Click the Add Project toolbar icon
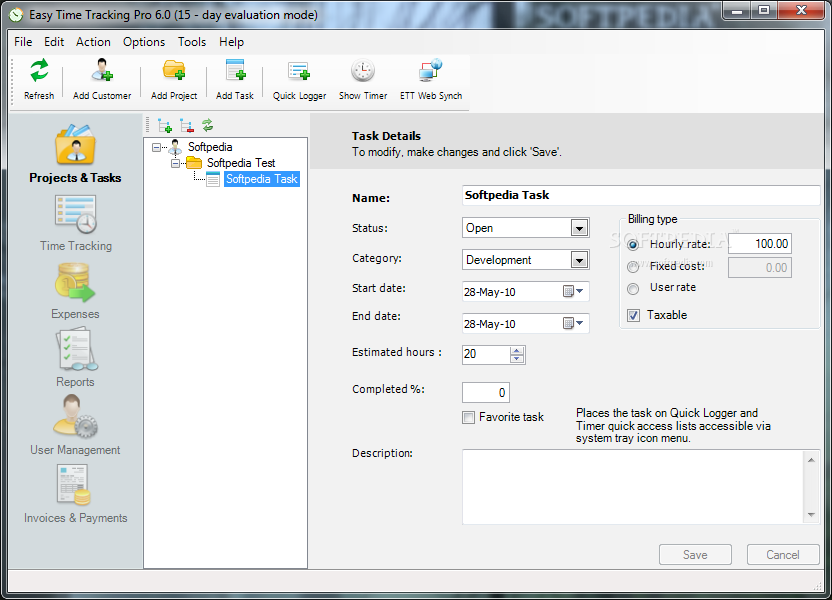Image resolution: width=832 pixels, height=600 pixels. [x=174, y=70]
